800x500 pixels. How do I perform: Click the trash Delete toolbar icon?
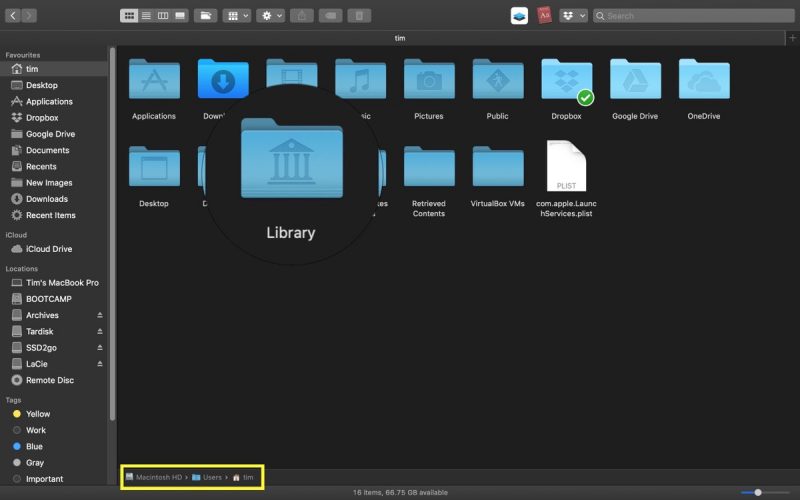coord(360,16)
